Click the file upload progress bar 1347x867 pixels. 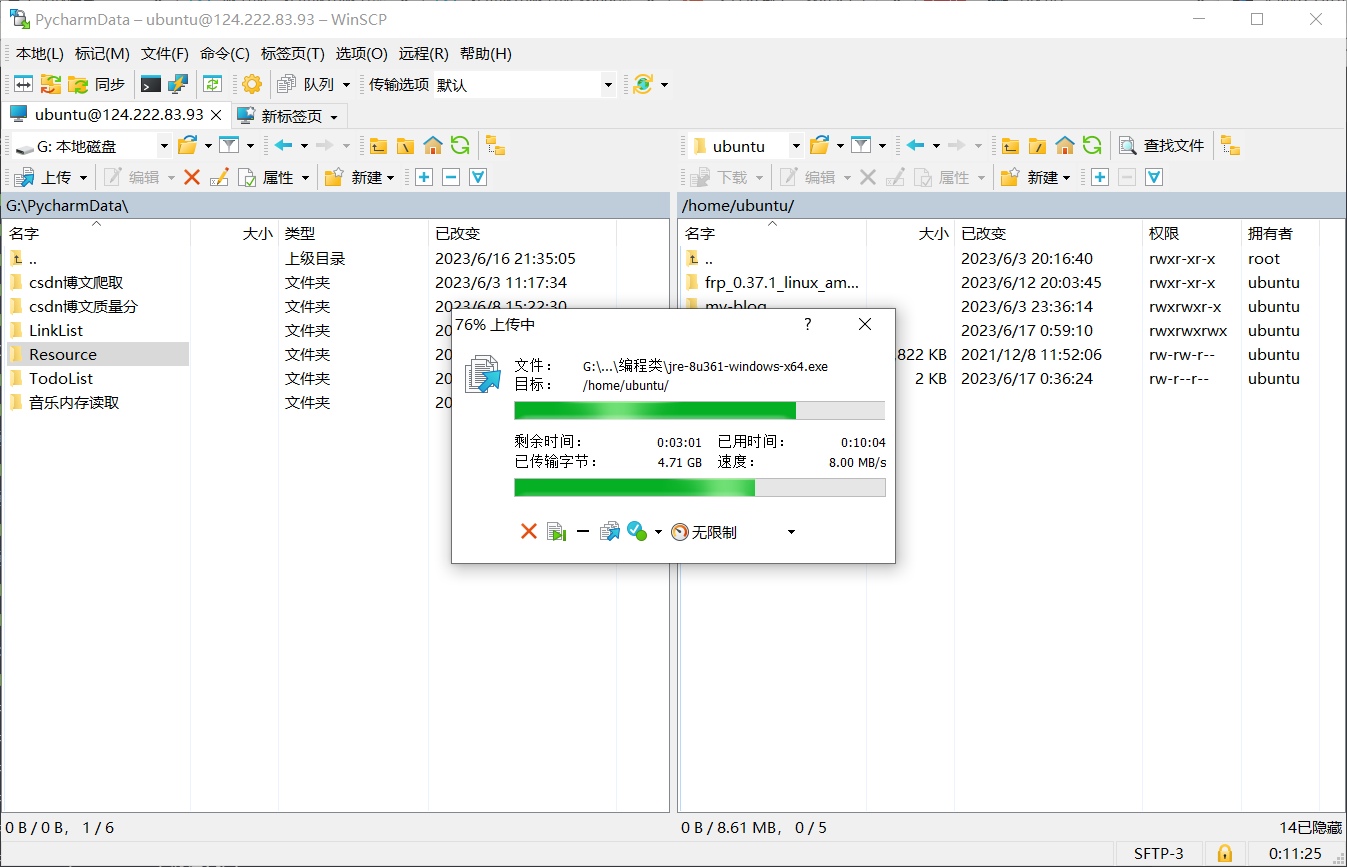(699, 410)
